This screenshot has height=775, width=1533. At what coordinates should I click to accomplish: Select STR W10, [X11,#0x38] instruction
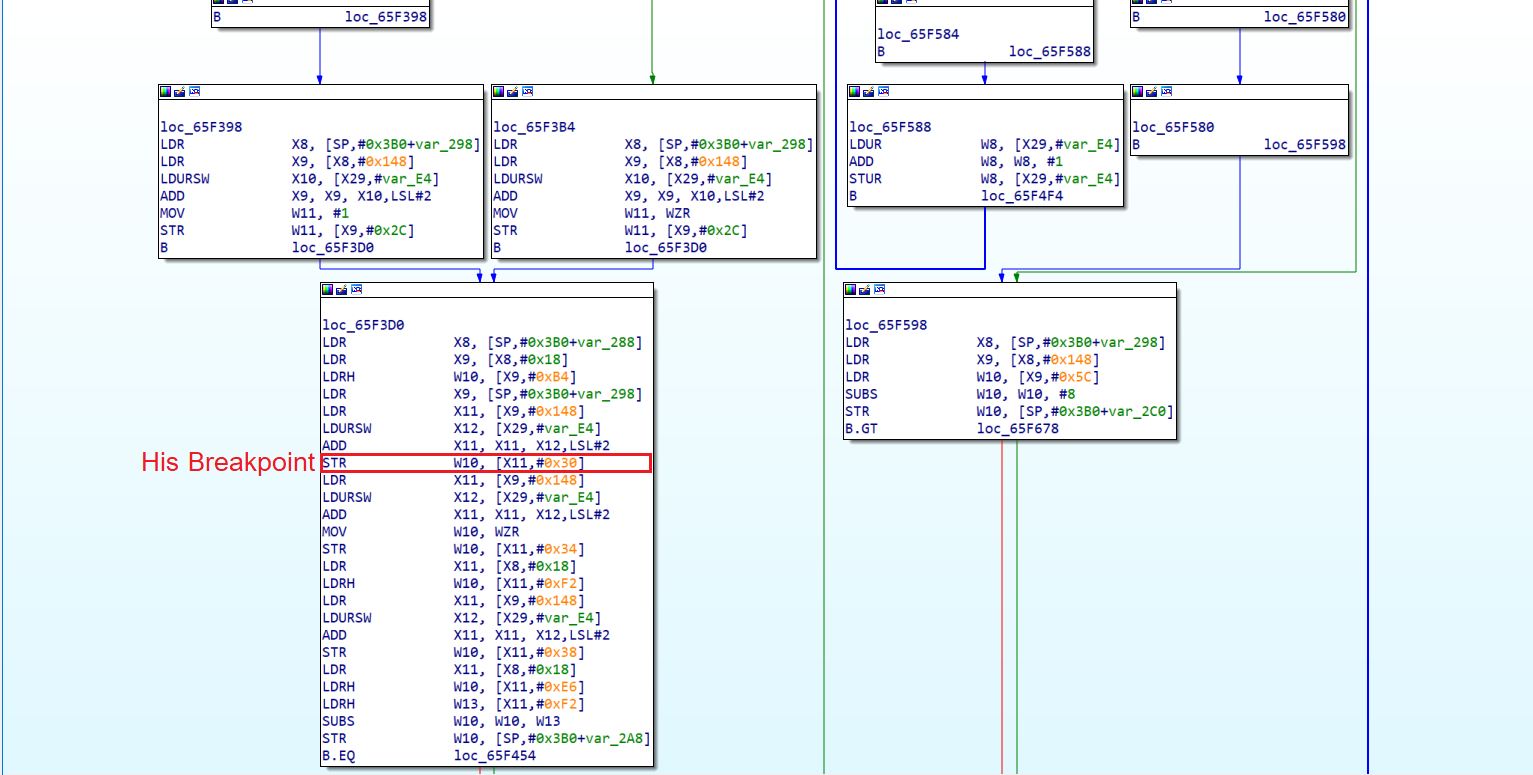coord(453,652)
